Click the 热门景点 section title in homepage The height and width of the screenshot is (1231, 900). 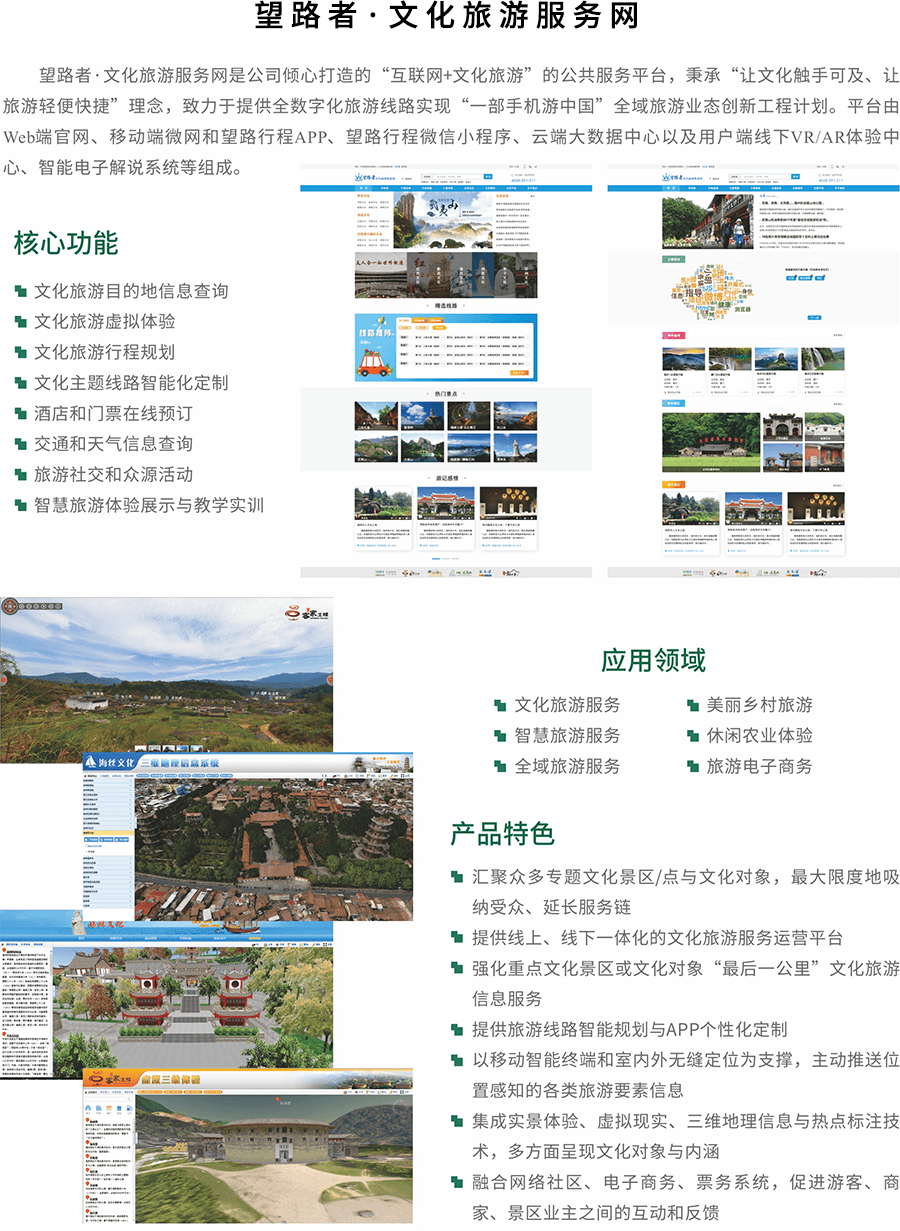[x=446, y=394]
